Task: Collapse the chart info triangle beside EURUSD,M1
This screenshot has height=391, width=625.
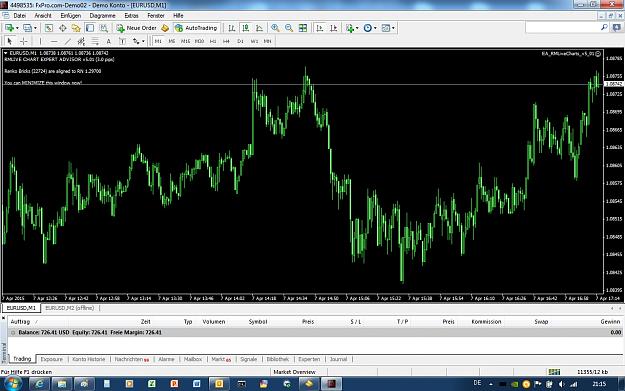Action: tap(6, 53)
